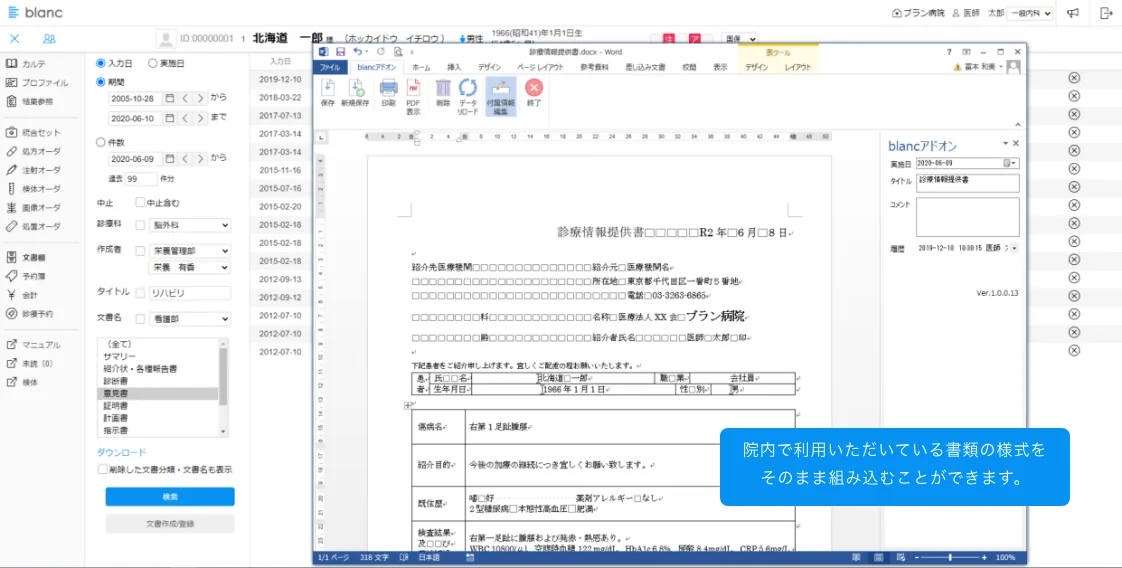
Task: Check the タイトル filter checkbox
Action: click(x=140, y=293)
